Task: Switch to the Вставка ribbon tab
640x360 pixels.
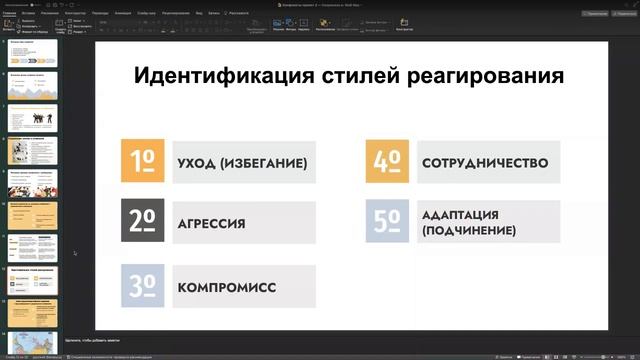Action: pos(29,13)
